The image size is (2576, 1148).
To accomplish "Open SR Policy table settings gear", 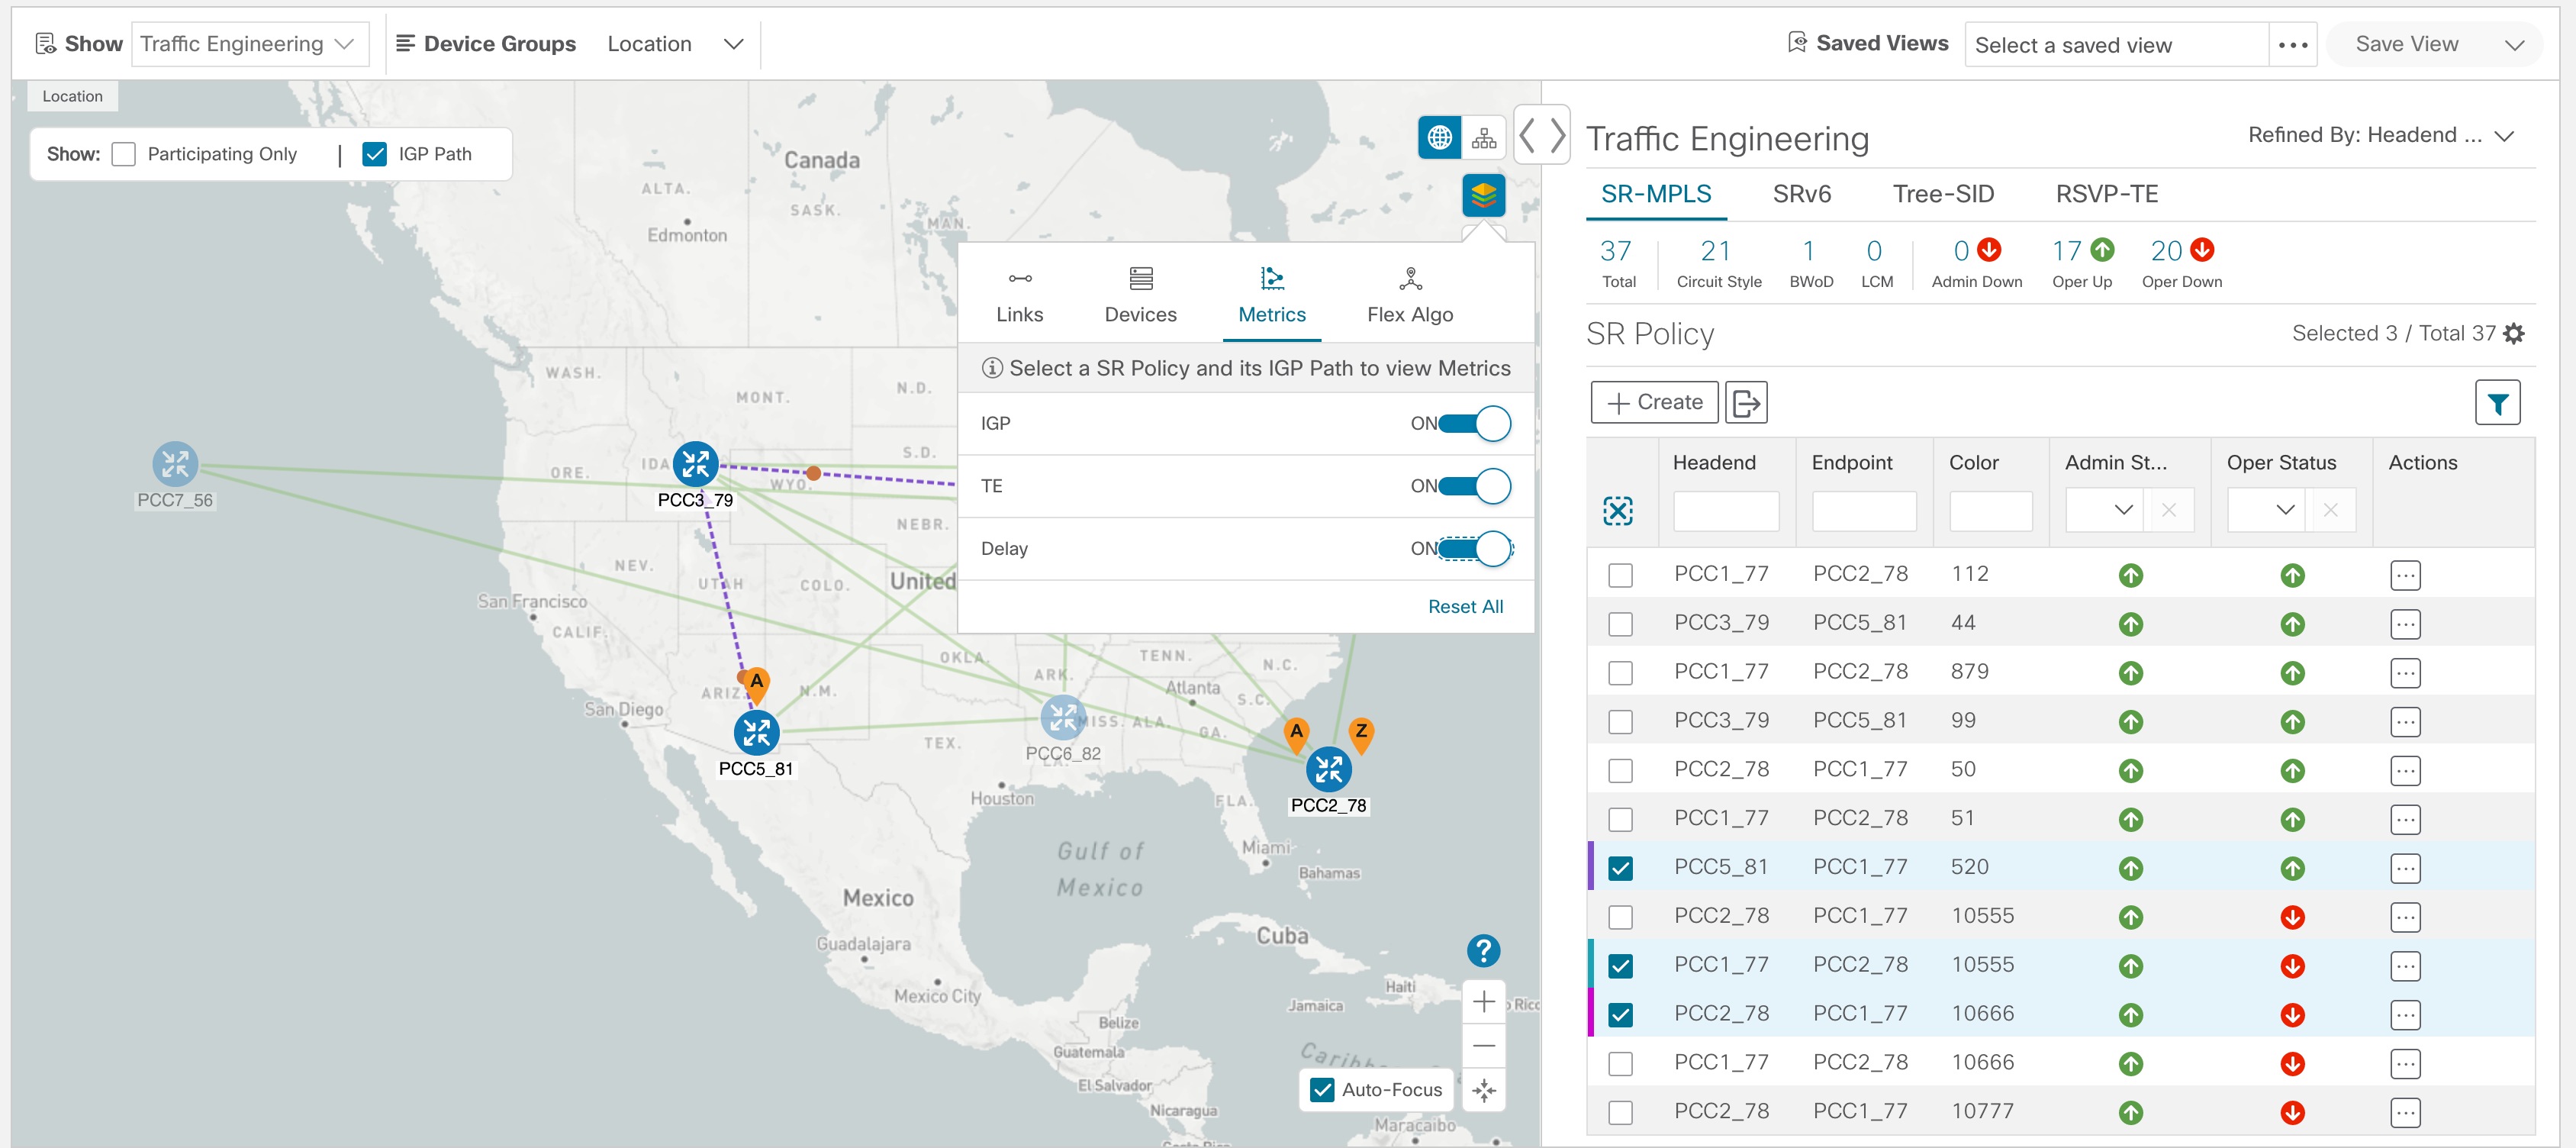I will tap(2514, 334).
